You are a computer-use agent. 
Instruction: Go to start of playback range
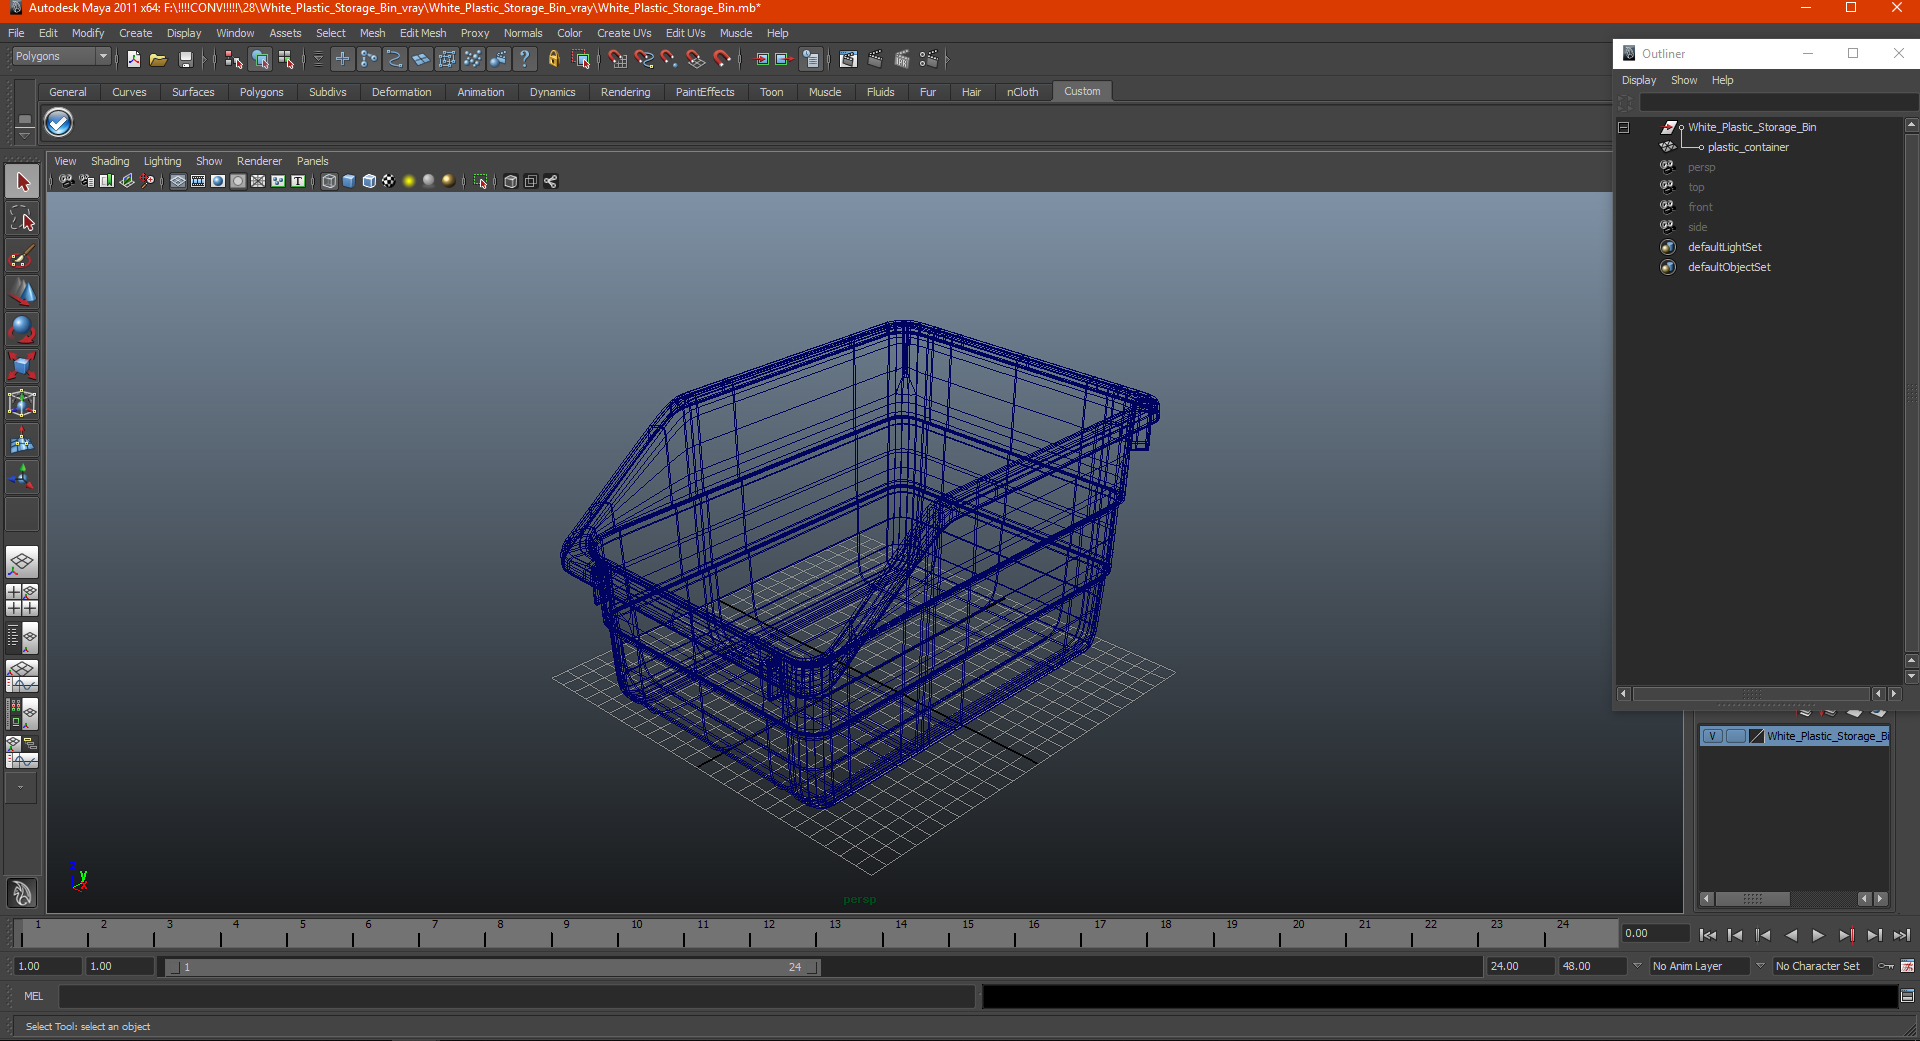tap(1708, 935)
